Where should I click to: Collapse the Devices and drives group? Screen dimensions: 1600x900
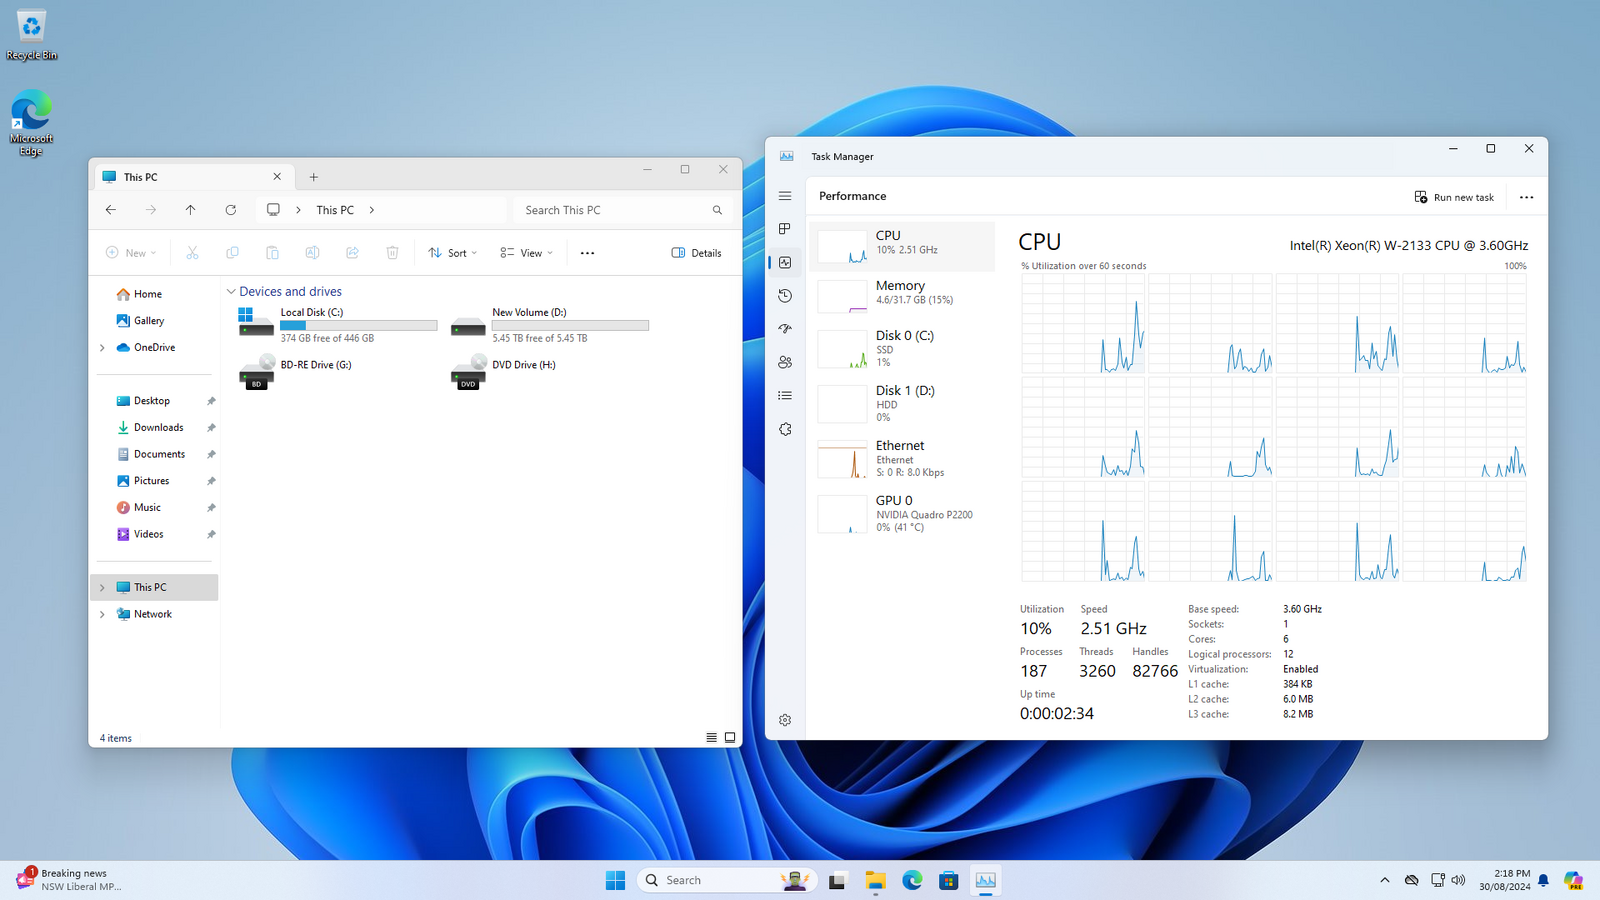(x=231, y=292)
